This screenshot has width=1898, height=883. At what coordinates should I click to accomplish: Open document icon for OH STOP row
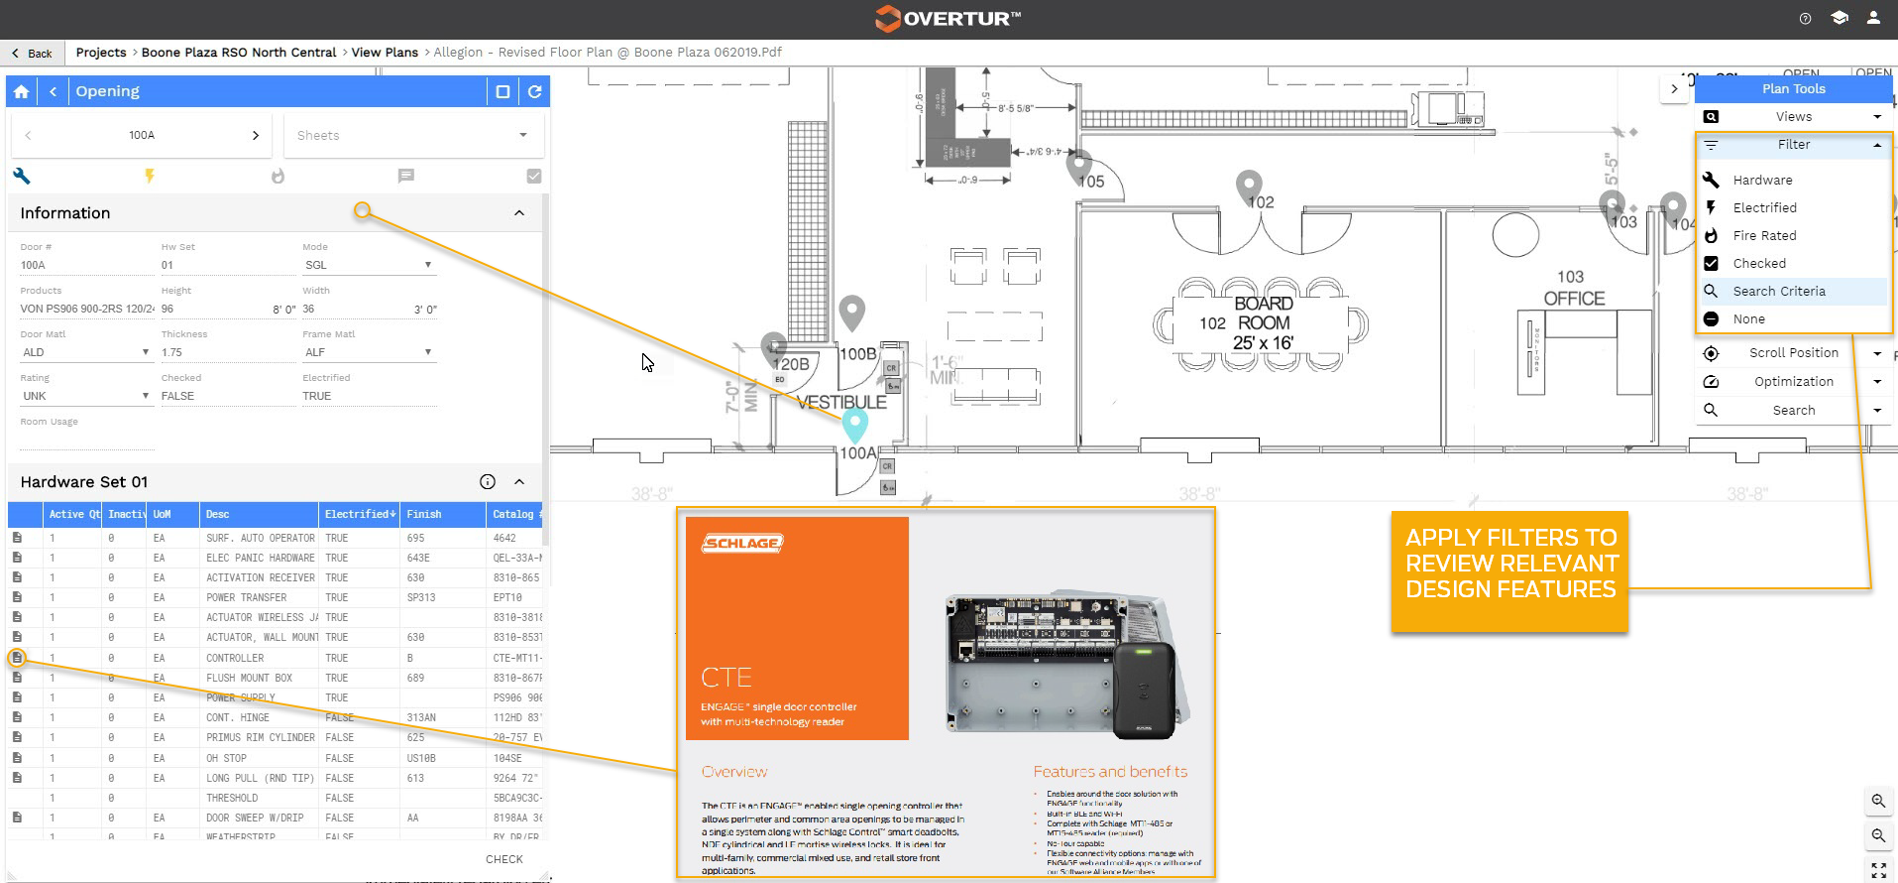tap(17, 758)
